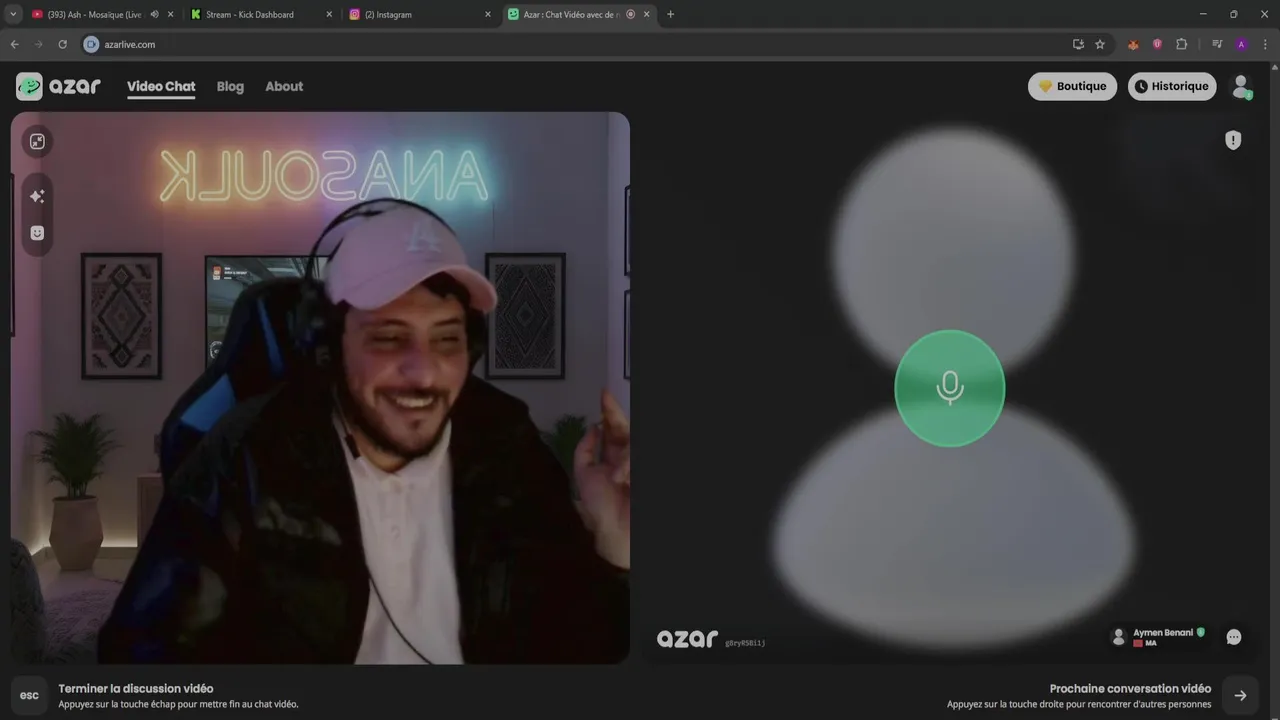
Task: Click the MA country flag label
Action: pyautogui.click(x=1145, y=643)
